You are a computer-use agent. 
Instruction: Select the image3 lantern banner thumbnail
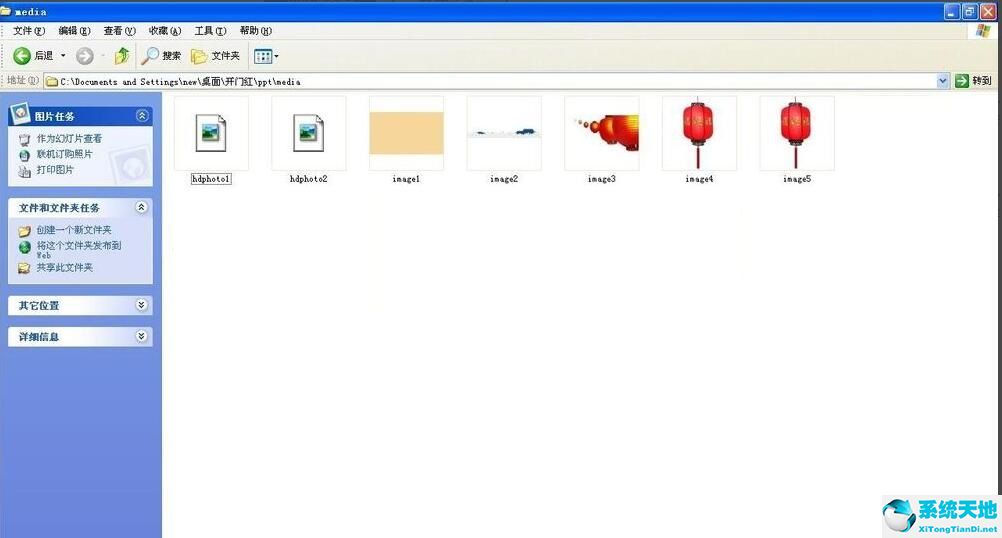pyautogui.click(x=601, y=133)
